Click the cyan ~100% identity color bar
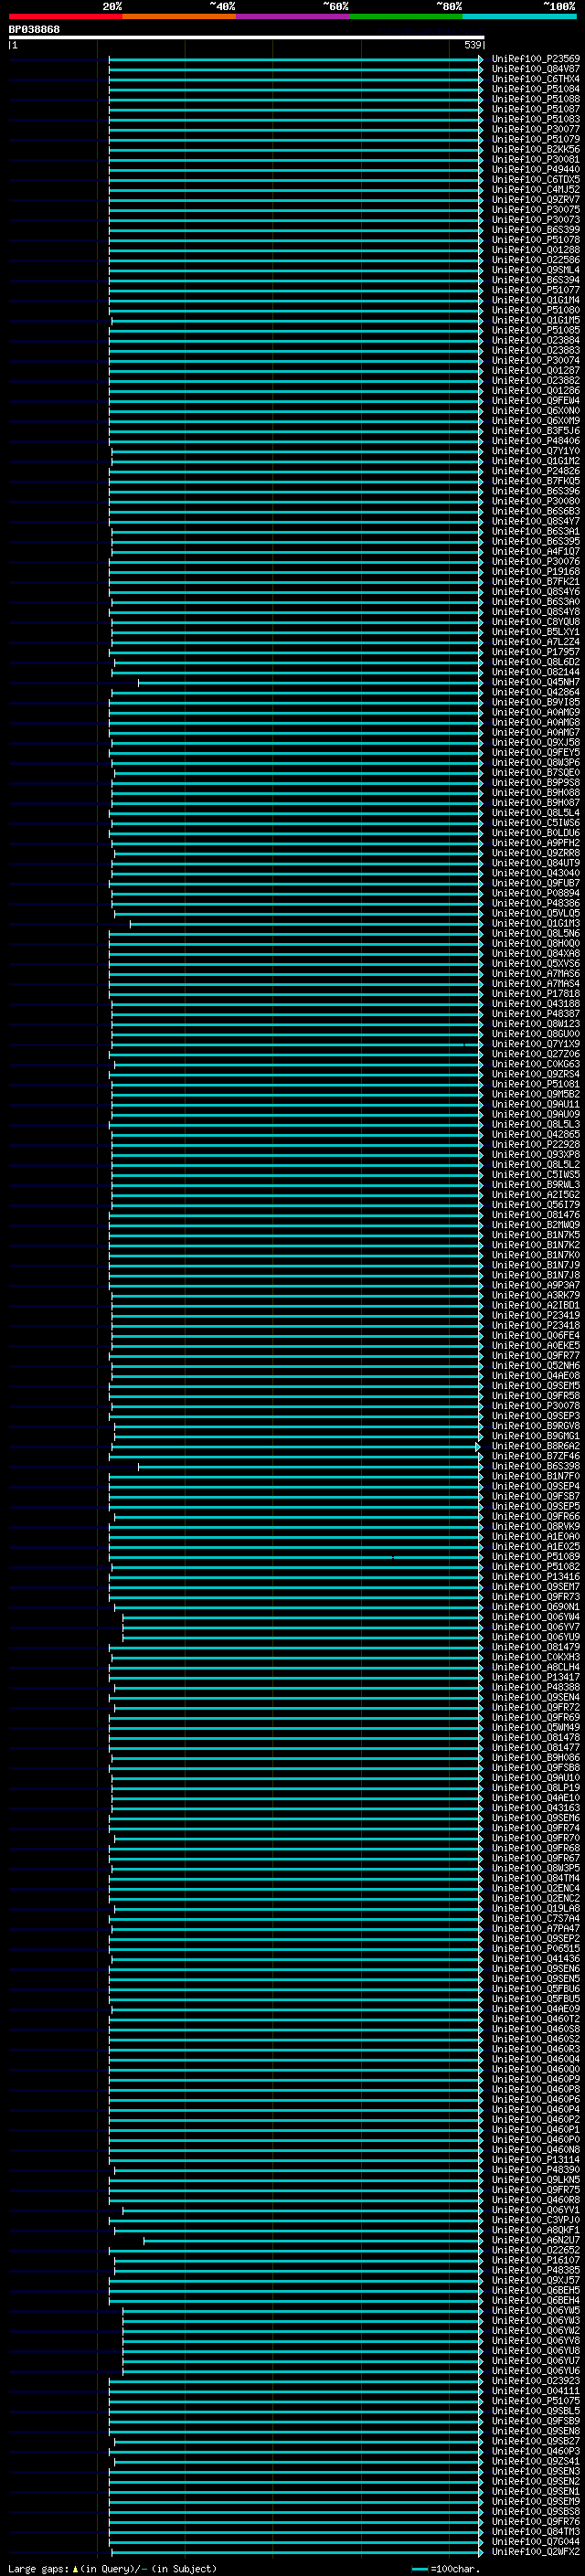The width and height of the screenshot is (585, 2576). click(519, 16)
